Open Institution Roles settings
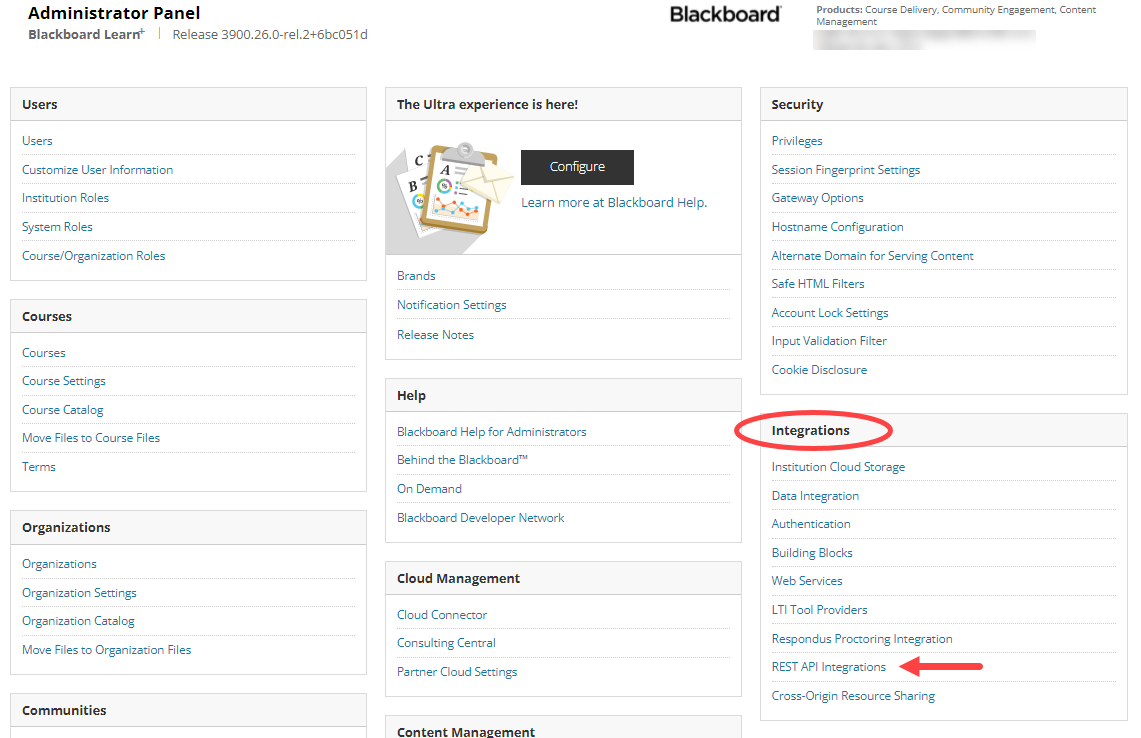This screenshot has width=1141, height=738. click(65, 198)
